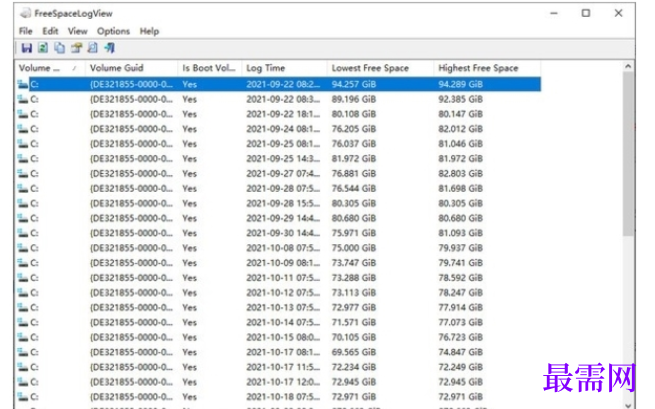This screenshot has width=655, height=409.
Task: Select the log time 2021-09-22 18:1... cell
Action: pos(283,114)
